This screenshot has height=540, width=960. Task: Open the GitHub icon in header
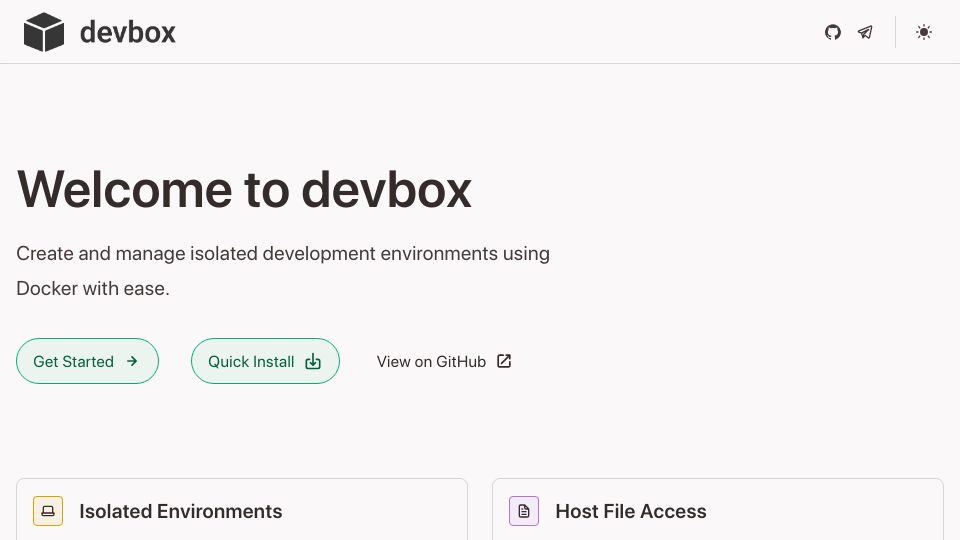point(833,32)
